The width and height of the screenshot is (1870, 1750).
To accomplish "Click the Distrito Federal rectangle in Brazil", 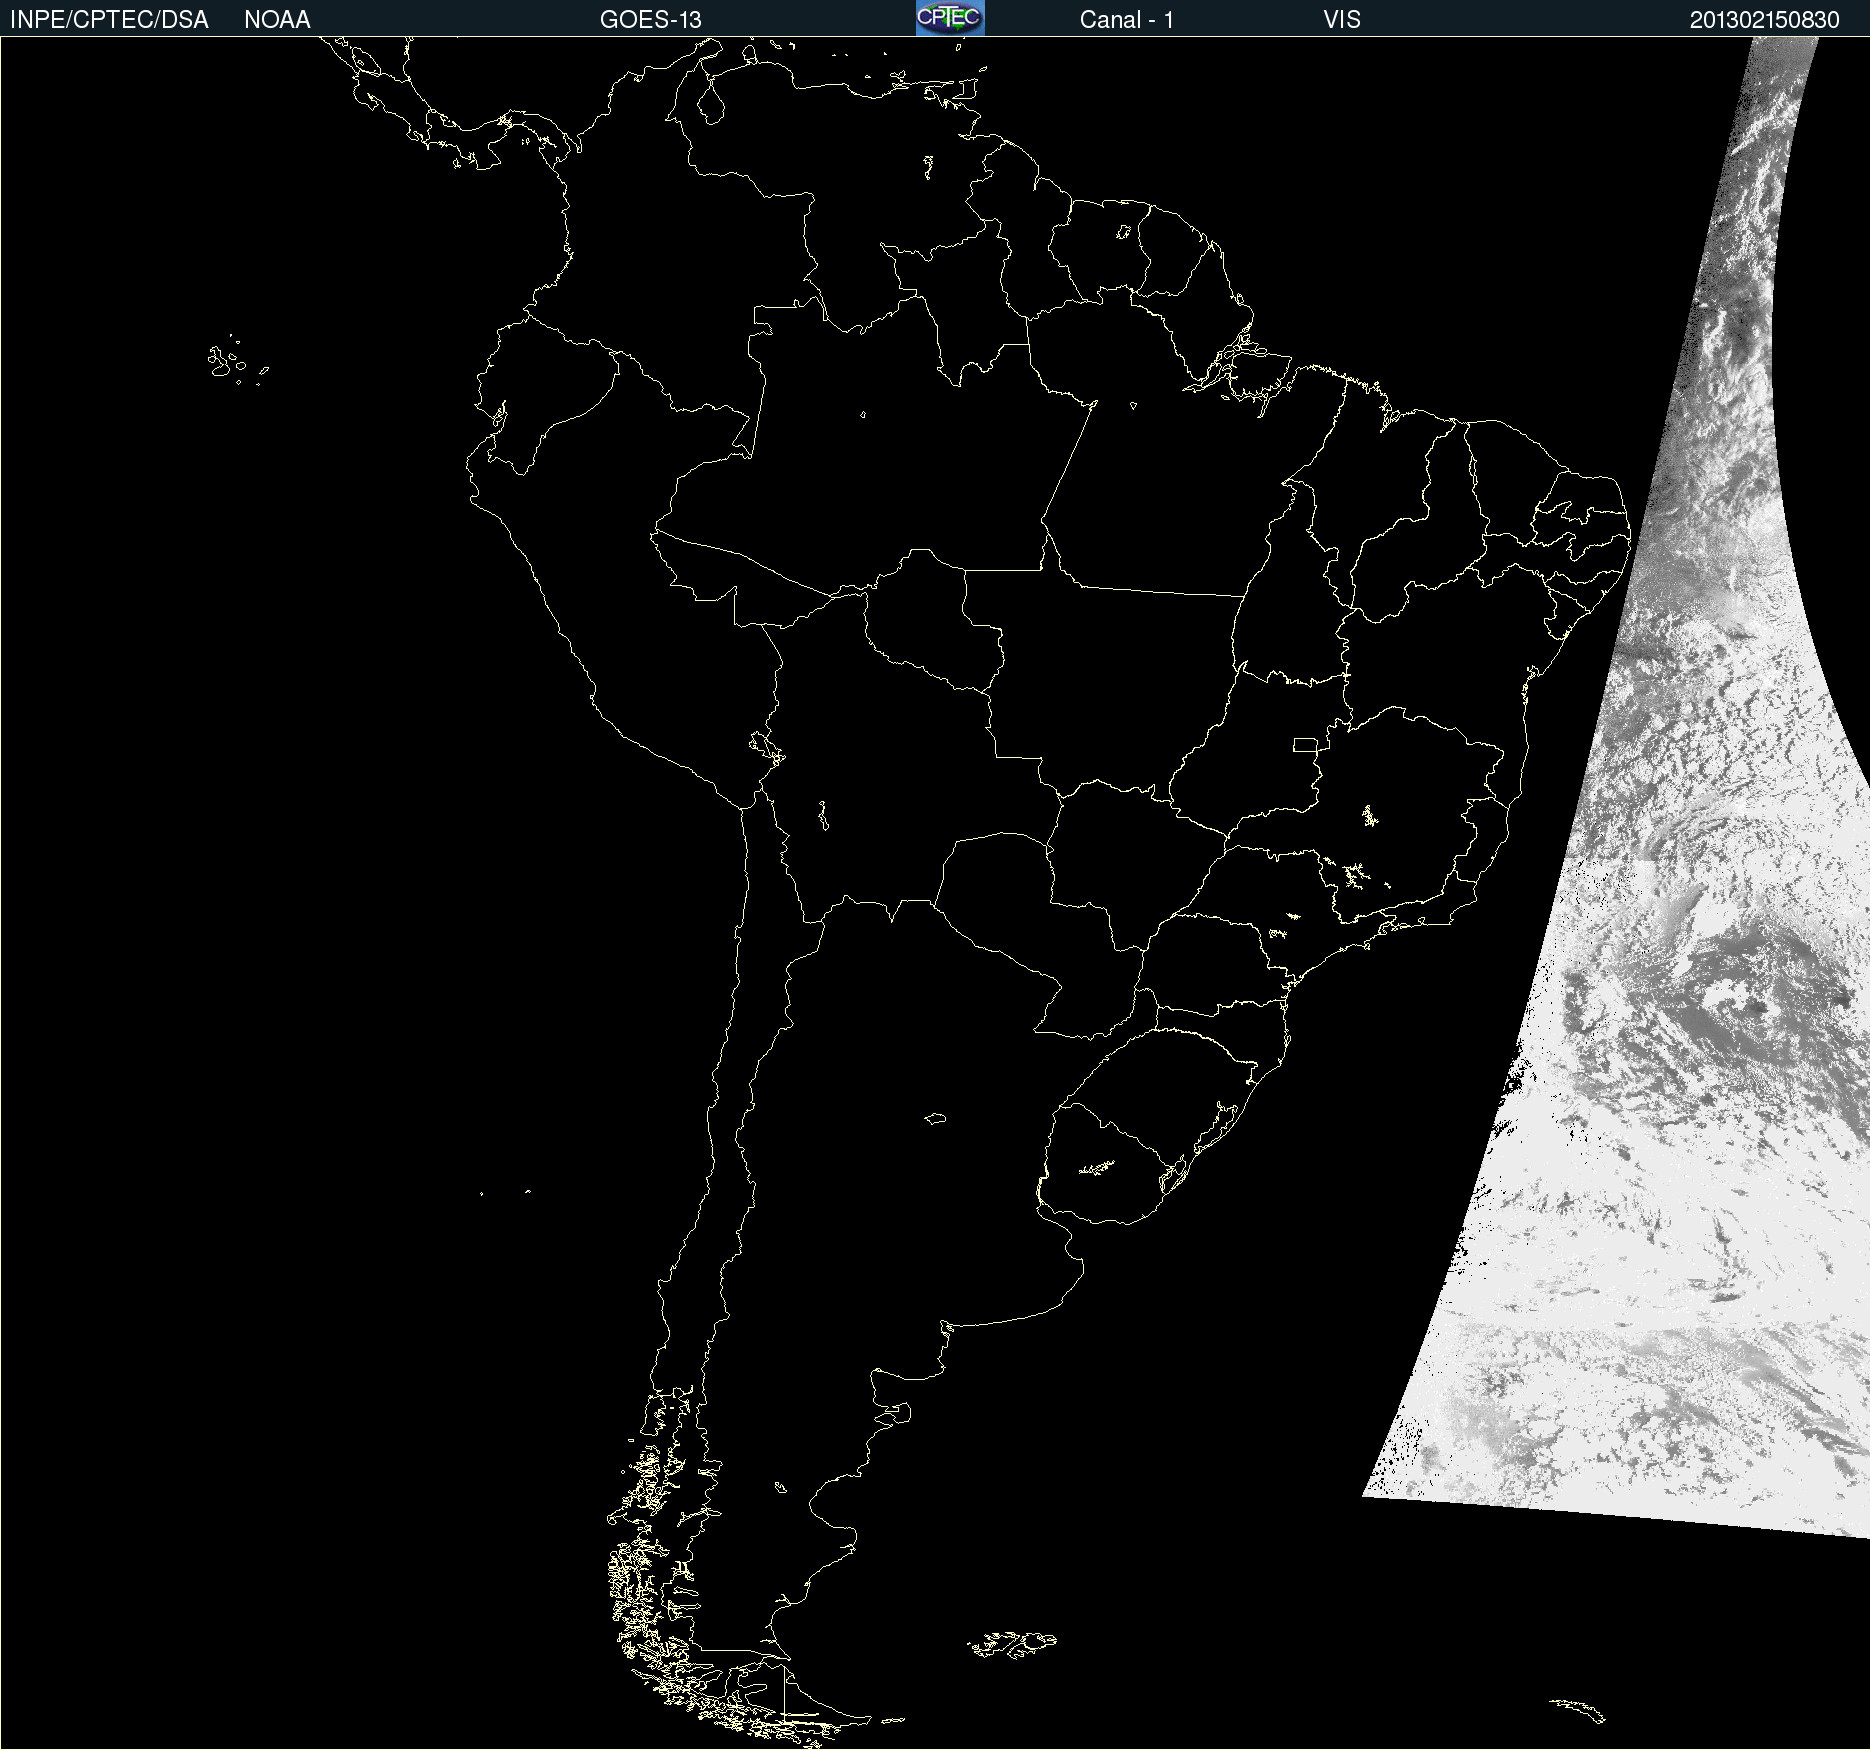I will point(1305,744).
